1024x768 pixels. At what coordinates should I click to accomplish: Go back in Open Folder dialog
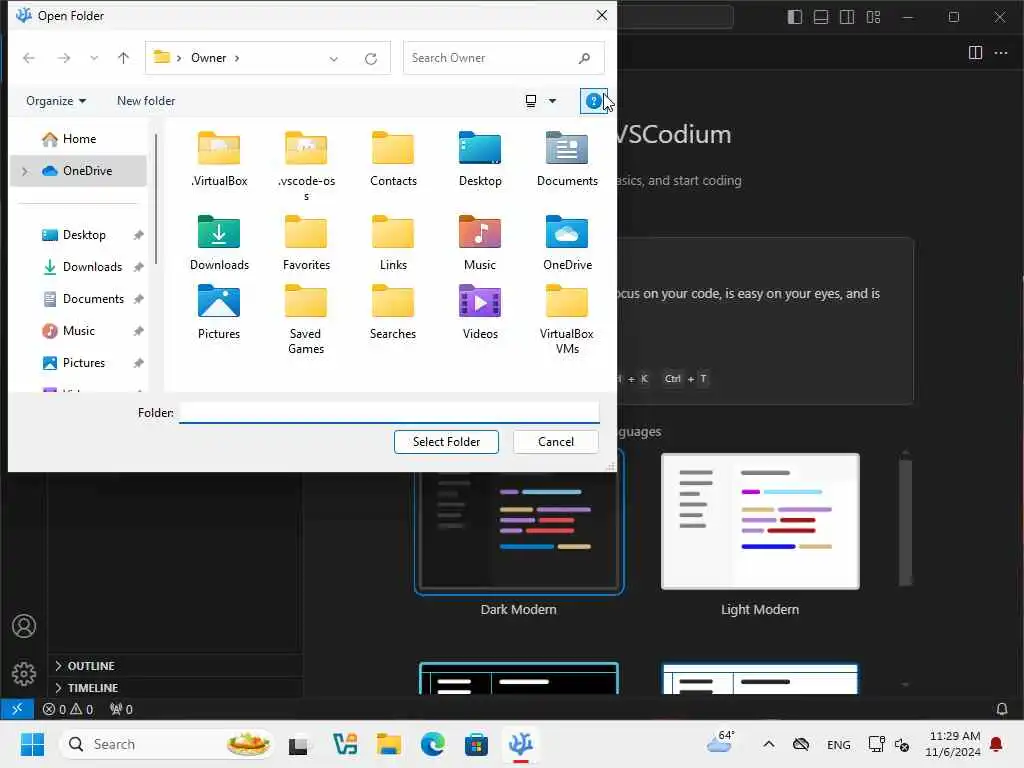29,58
